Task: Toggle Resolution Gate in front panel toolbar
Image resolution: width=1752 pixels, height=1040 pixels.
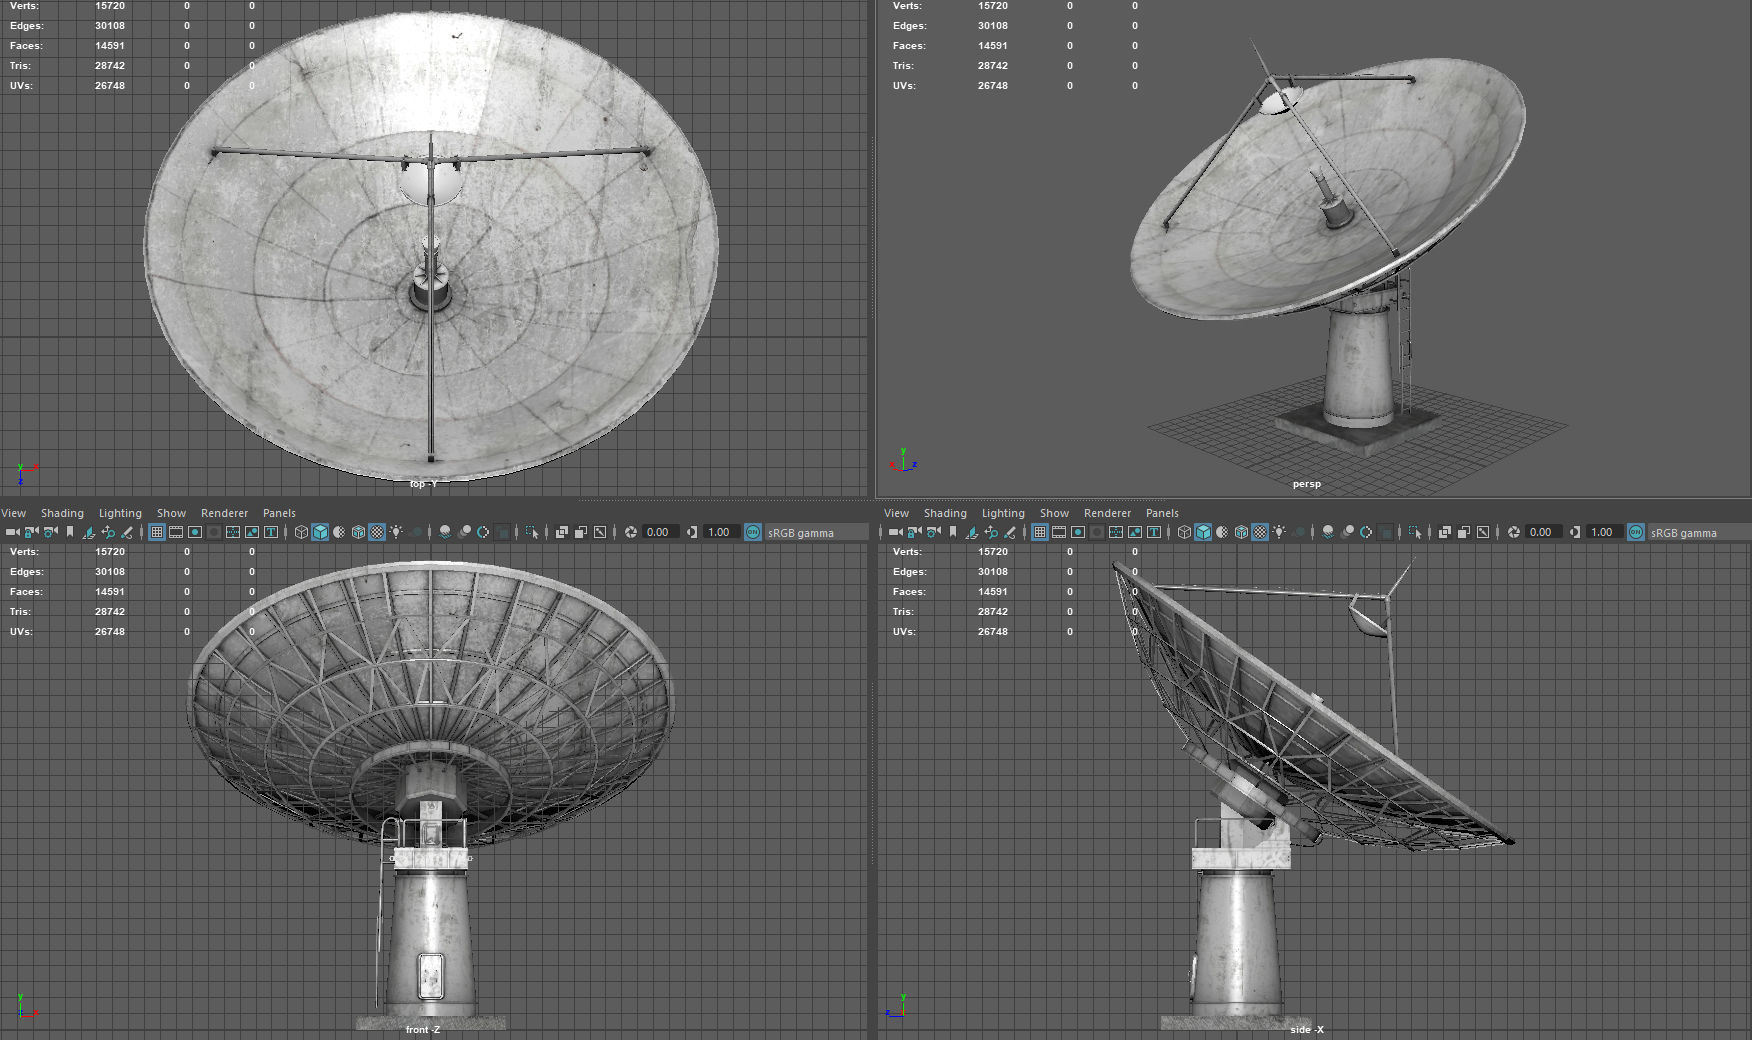Action: click(x=195, y=532)
